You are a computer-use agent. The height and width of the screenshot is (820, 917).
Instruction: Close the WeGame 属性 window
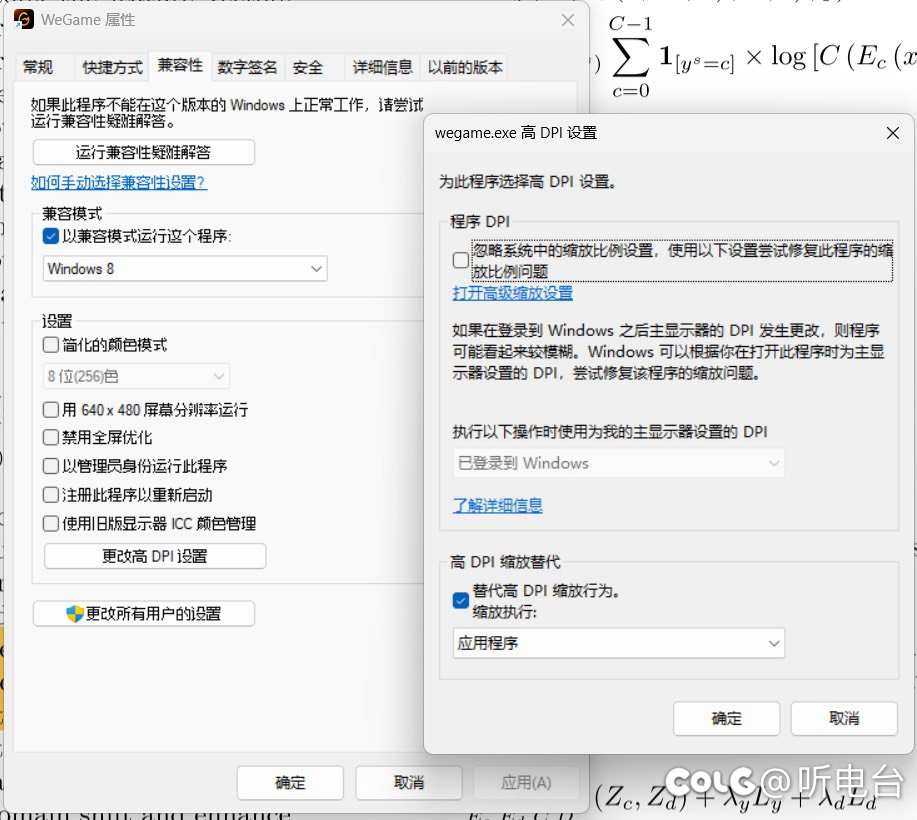point(567,20)
